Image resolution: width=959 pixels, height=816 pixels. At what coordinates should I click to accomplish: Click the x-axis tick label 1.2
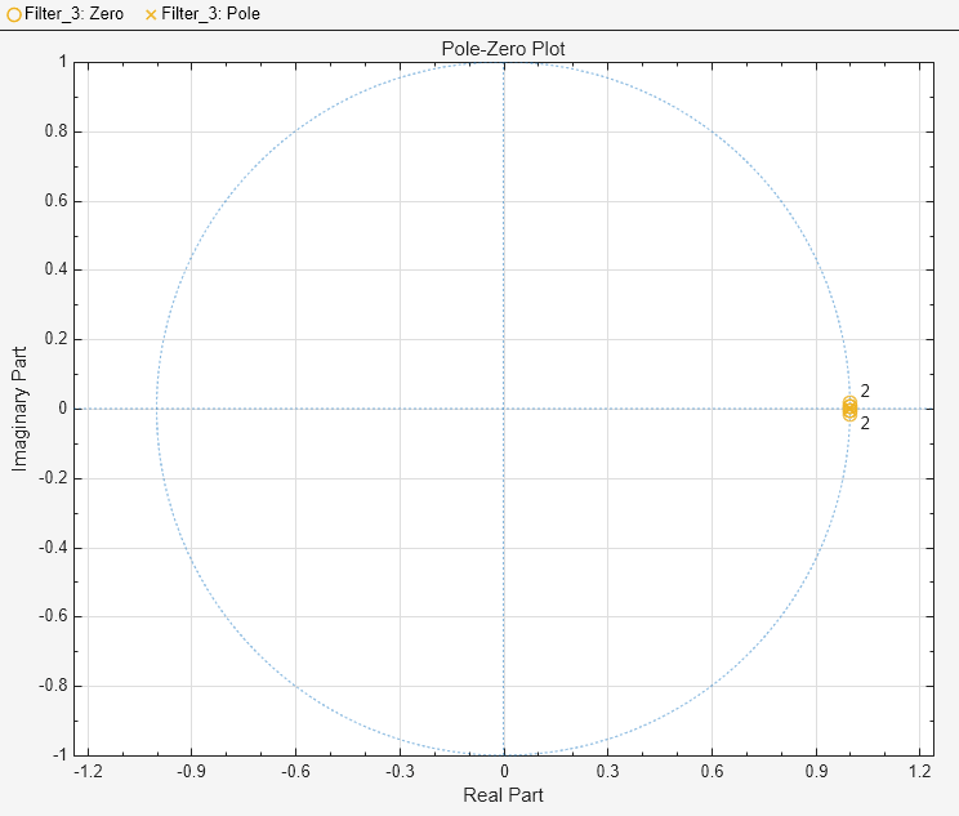coord(920,771)
